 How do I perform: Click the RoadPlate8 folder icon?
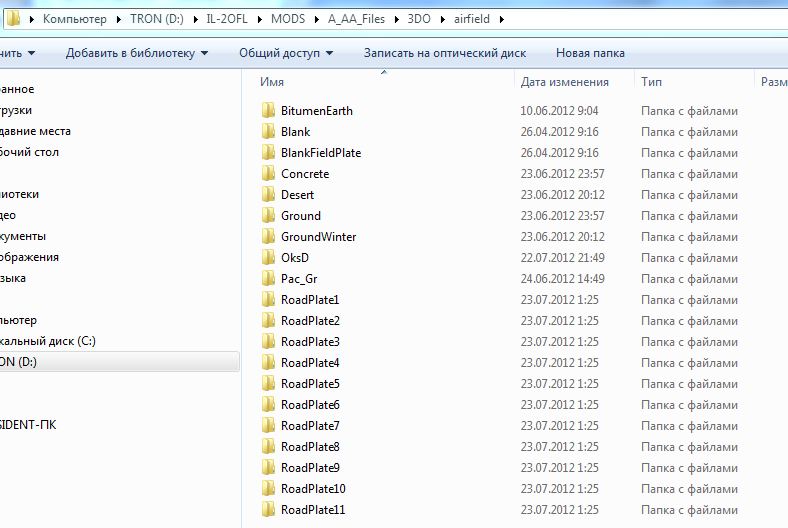point(268,446)
